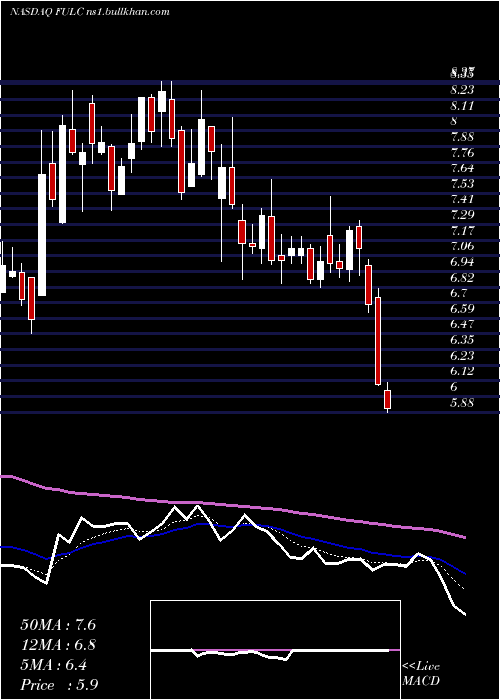Click the 7.76 price level label
500x700 pixels.
click(462, 153)
